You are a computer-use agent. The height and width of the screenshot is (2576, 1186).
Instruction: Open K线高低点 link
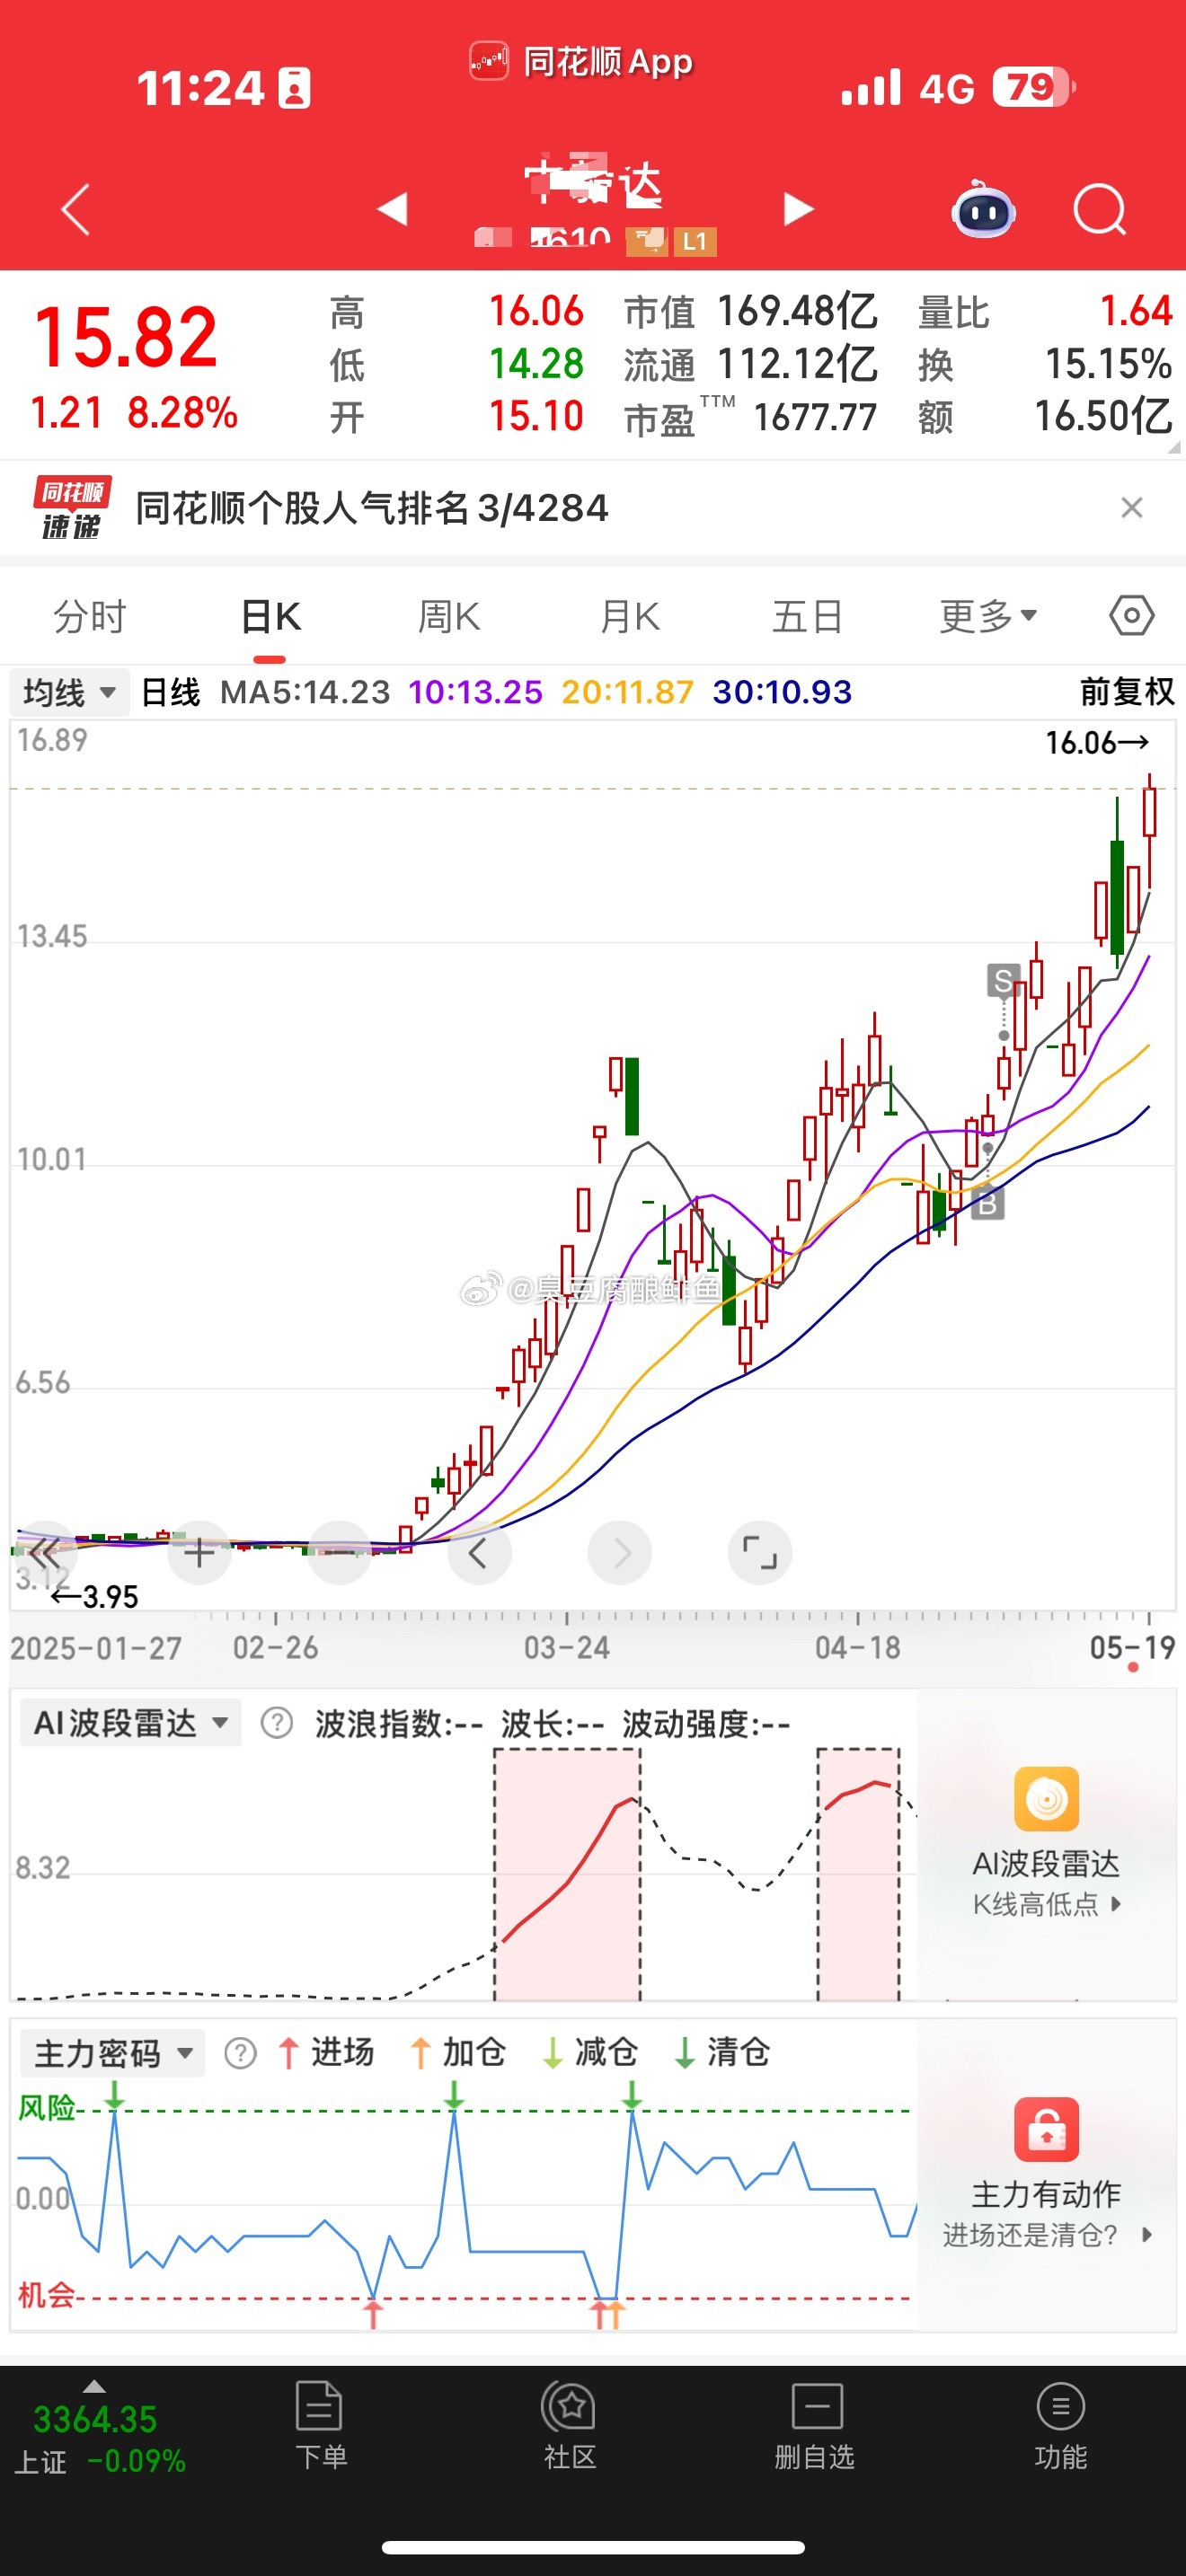tap(1046, 1904)
